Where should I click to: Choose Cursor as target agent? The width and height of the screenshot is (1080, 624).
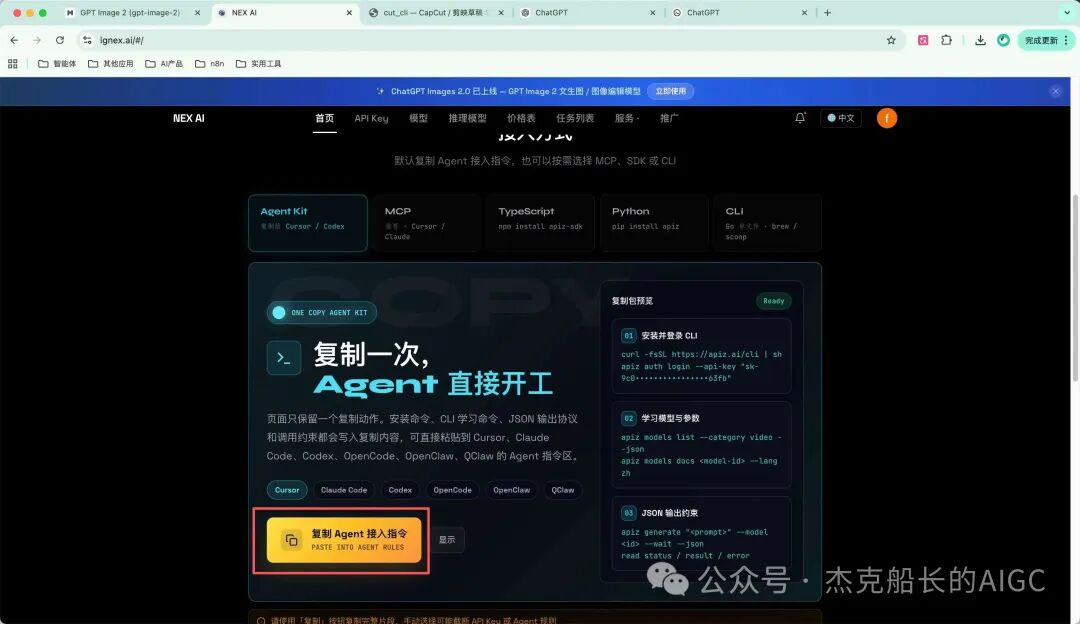[287, 490]
